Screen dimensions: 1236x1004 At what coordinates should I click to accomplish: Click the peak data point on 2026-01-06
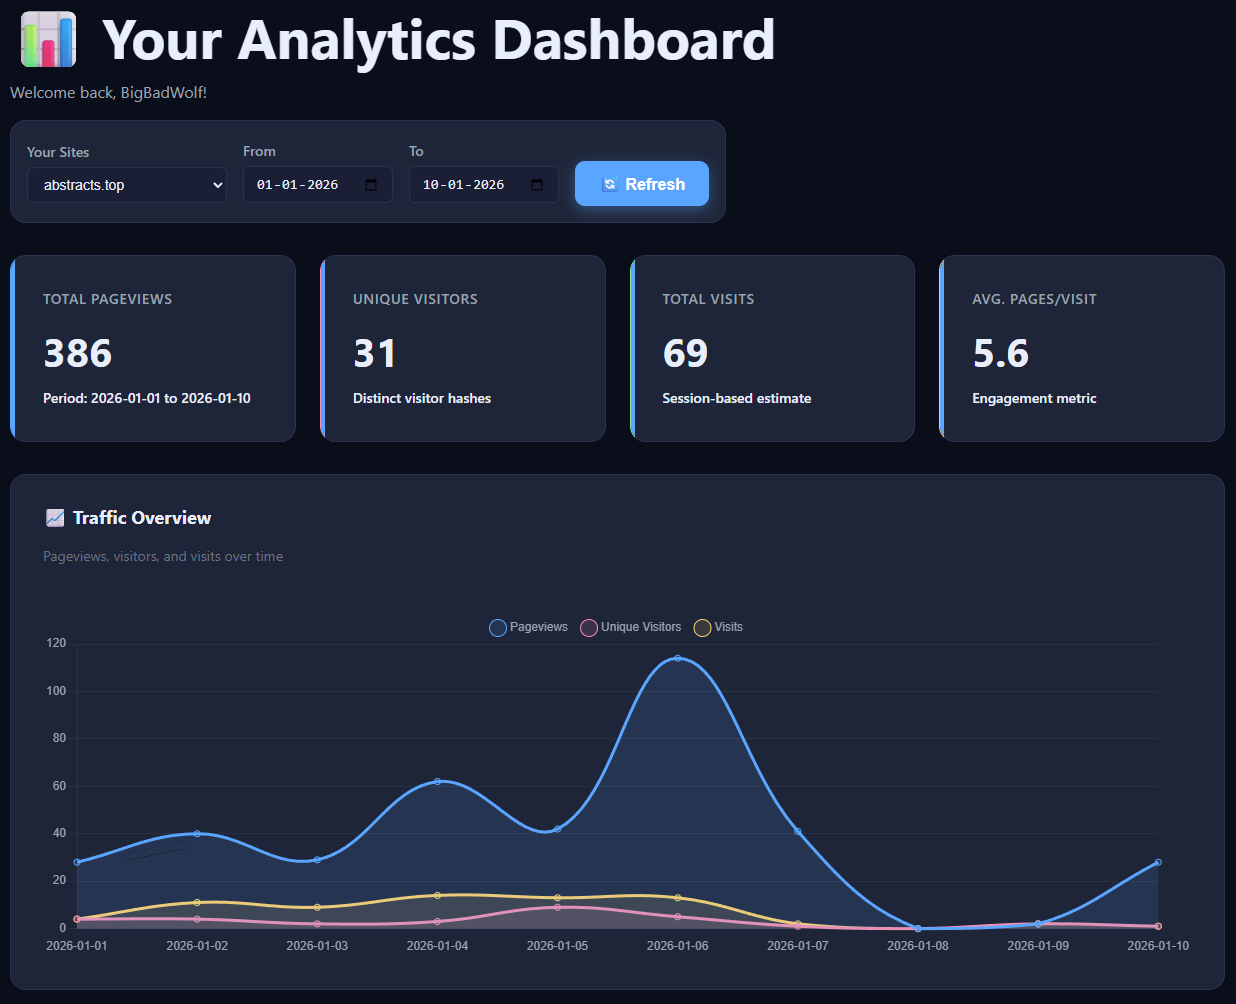[x=677, y=657]
